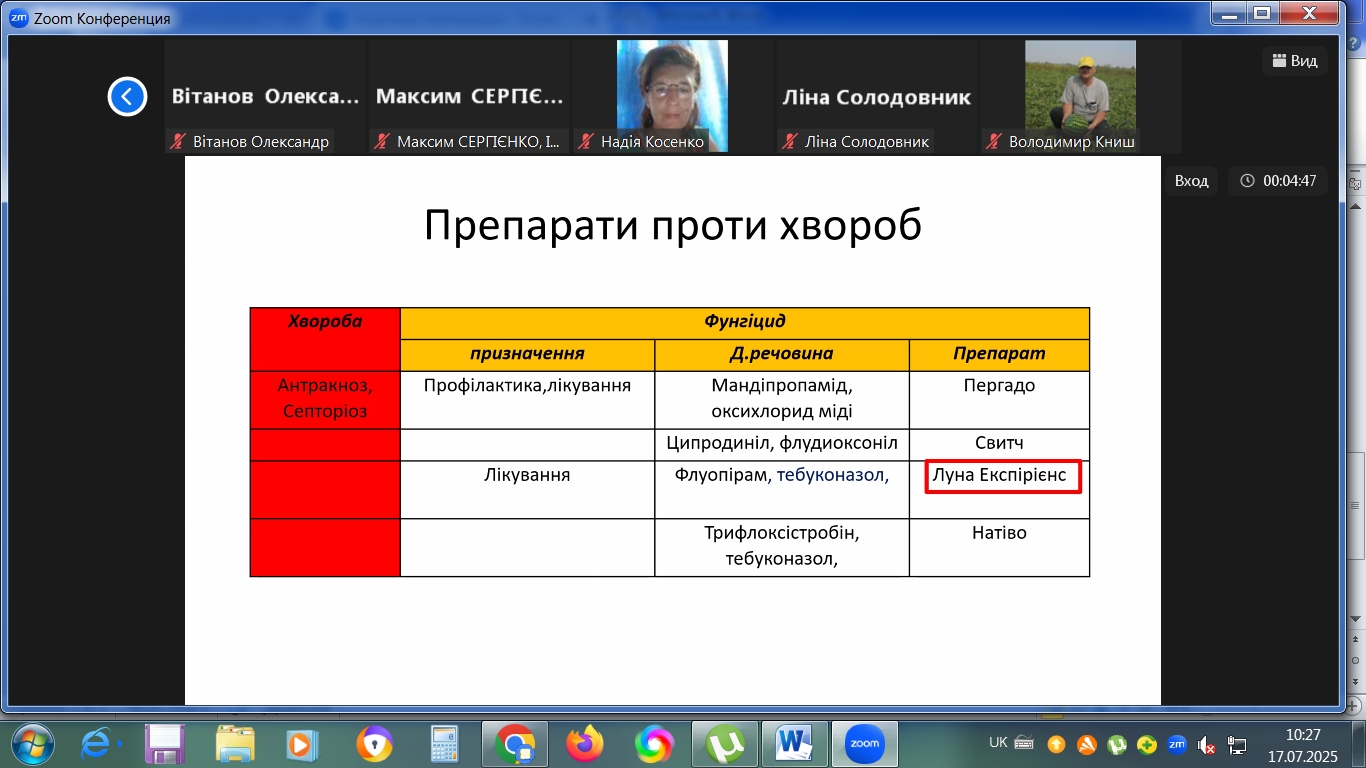Screen dimensions: 1366x768
Task: Select Ліна Солодовник participant tile
Action: tap(876, 96)
